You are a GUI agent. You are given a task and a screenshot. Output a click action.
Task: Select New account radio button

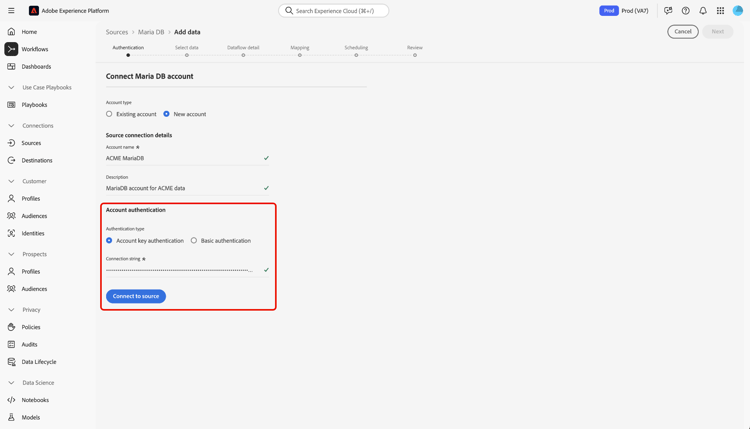(166, 114)
